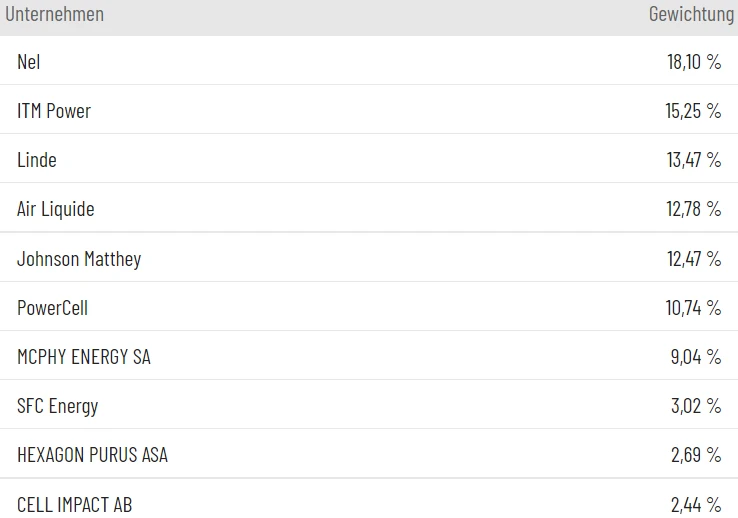Click the 18,10 % weighting value
Screen dimensions: 738x518
tap(694, 62)
